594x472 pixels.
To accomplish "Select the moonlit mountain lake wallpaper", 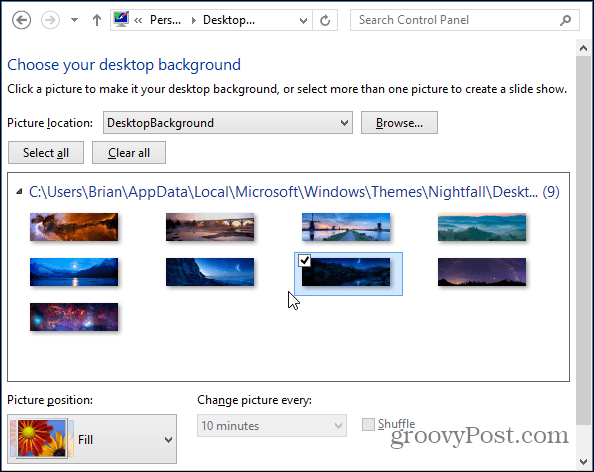I will coord(74,272).
